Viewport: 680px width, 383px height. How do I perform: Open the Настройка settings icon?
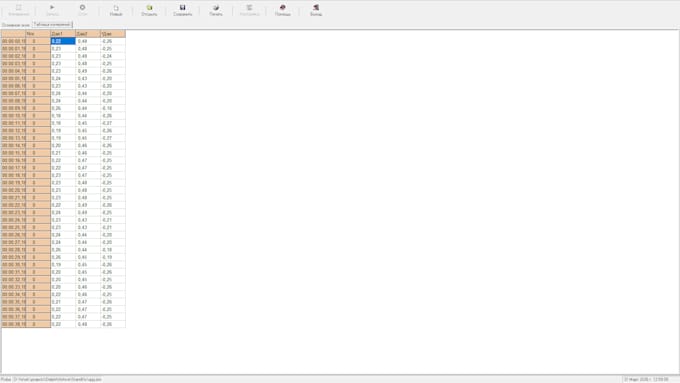[x=249, y=10]
